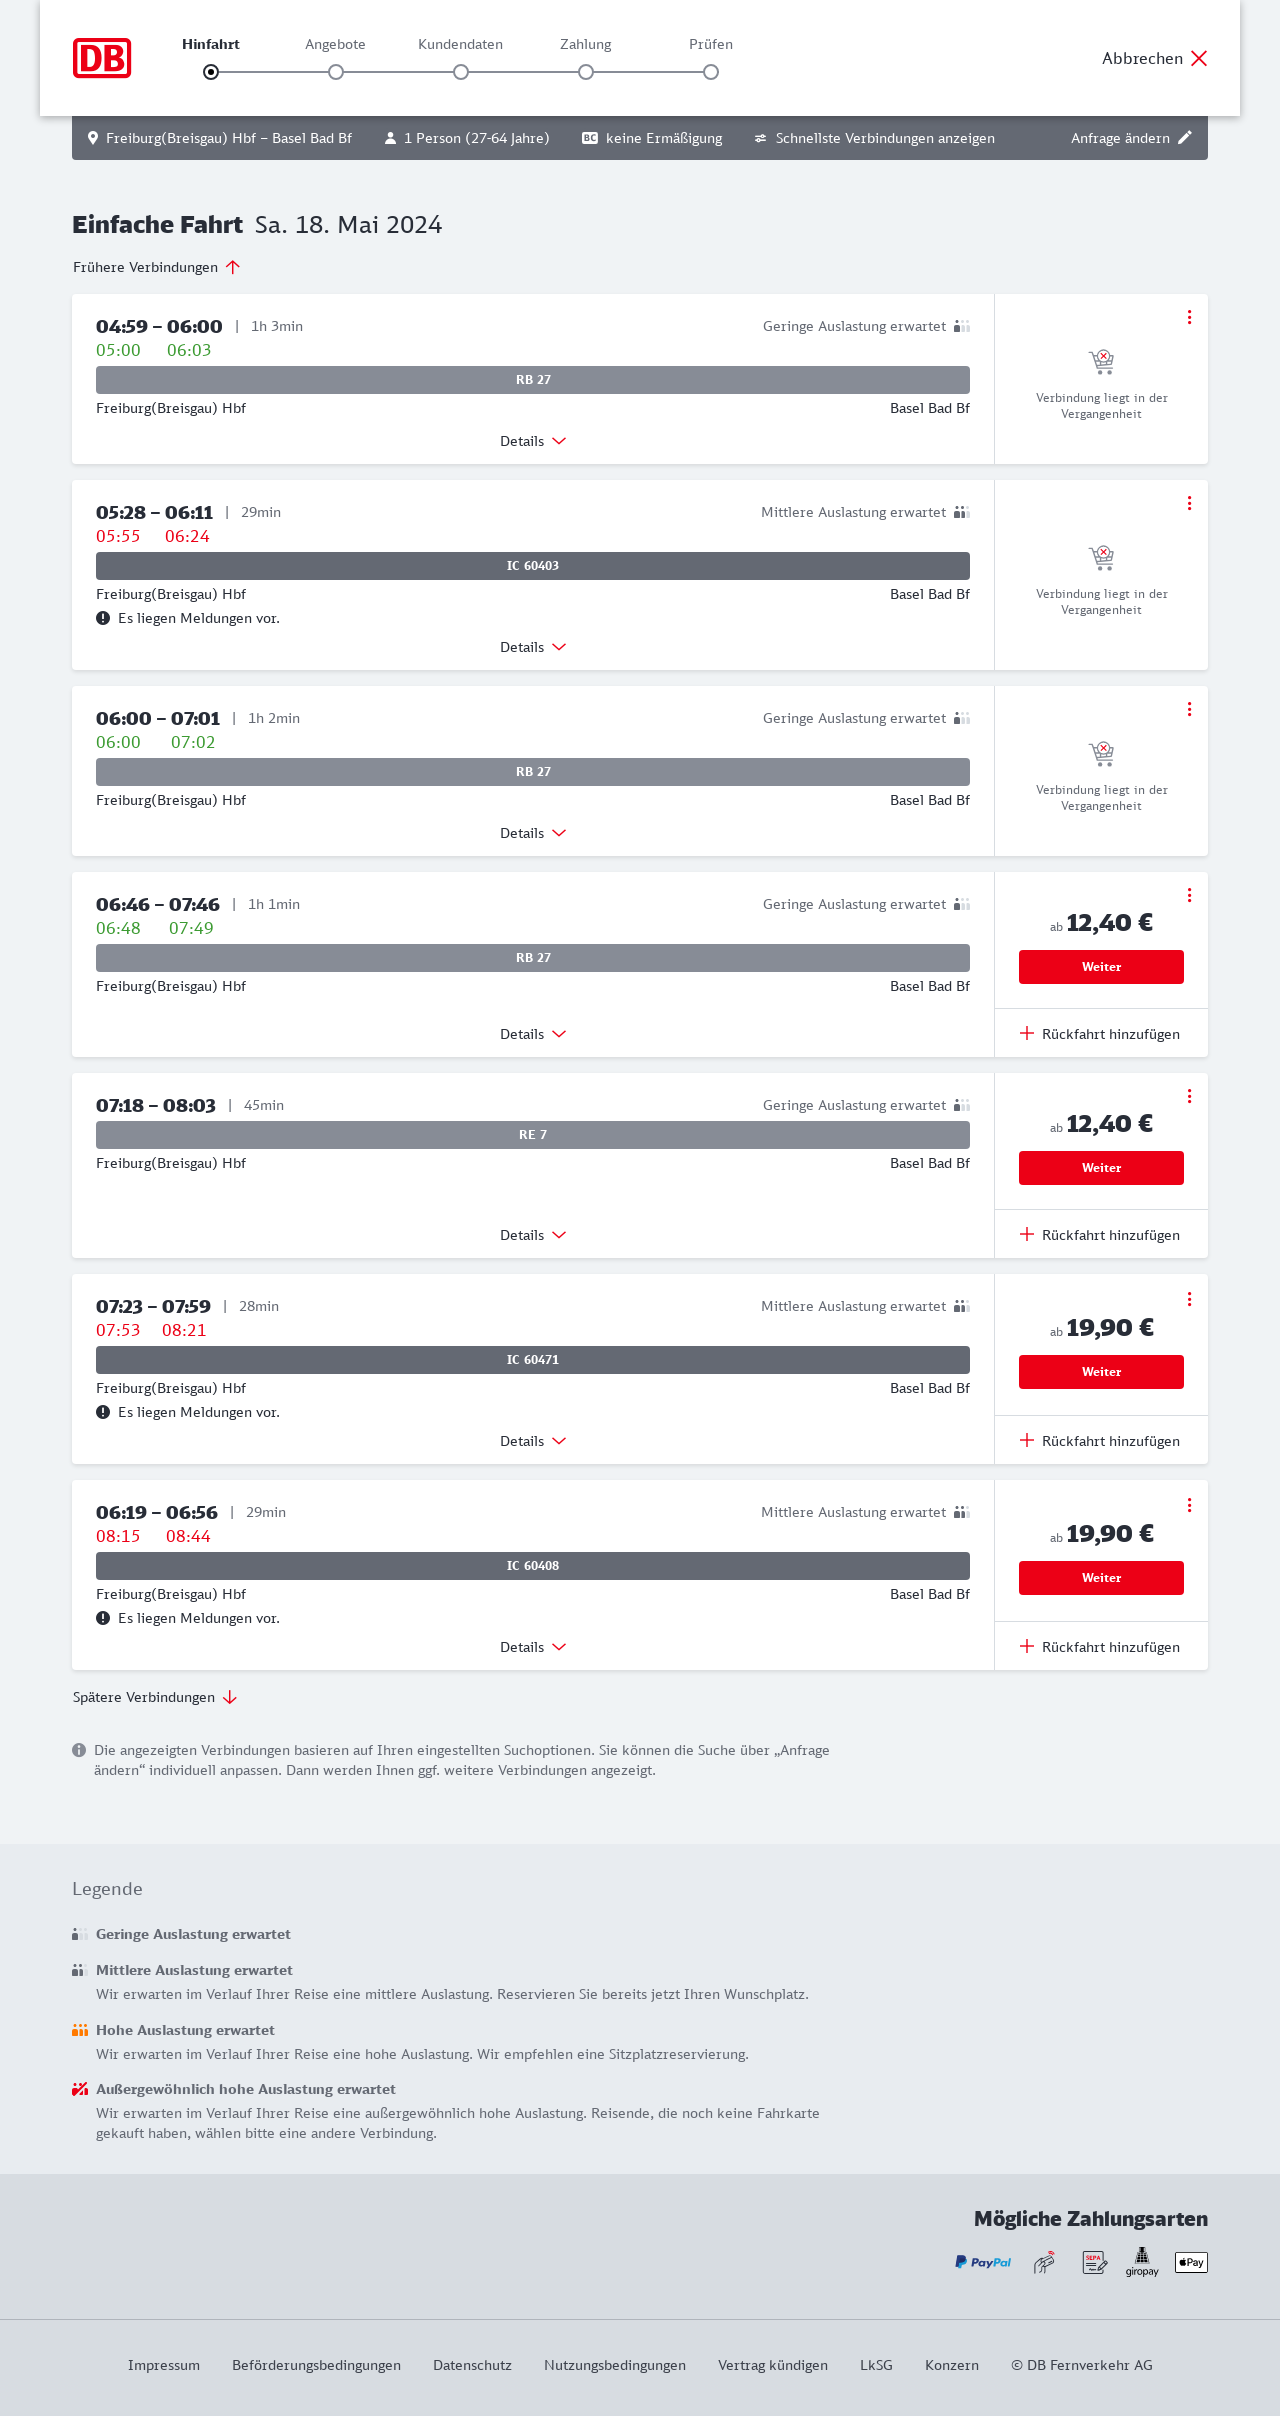Viewport: 1280px width, 2416px height.
Task: Click the DB logo
Action: [102, 58]
